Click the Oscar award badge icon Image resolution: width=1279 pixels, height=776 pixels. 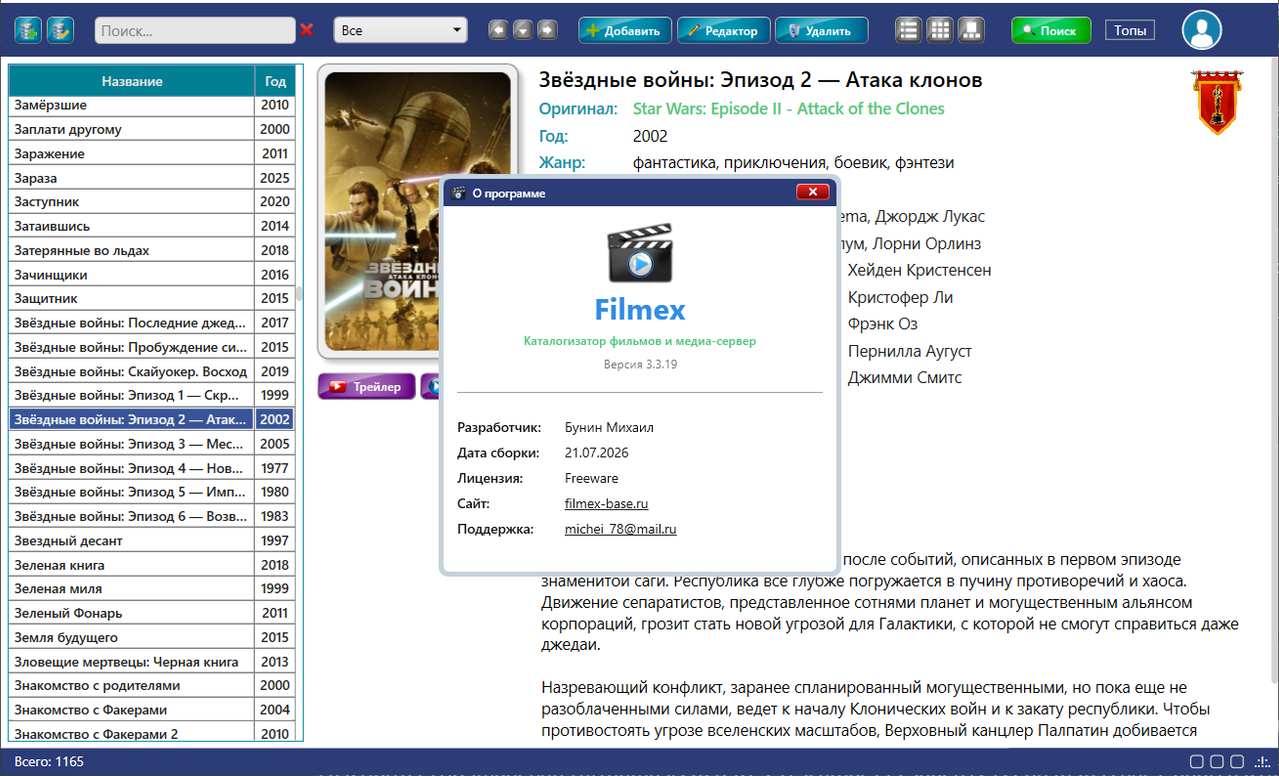pos(1216,101)
